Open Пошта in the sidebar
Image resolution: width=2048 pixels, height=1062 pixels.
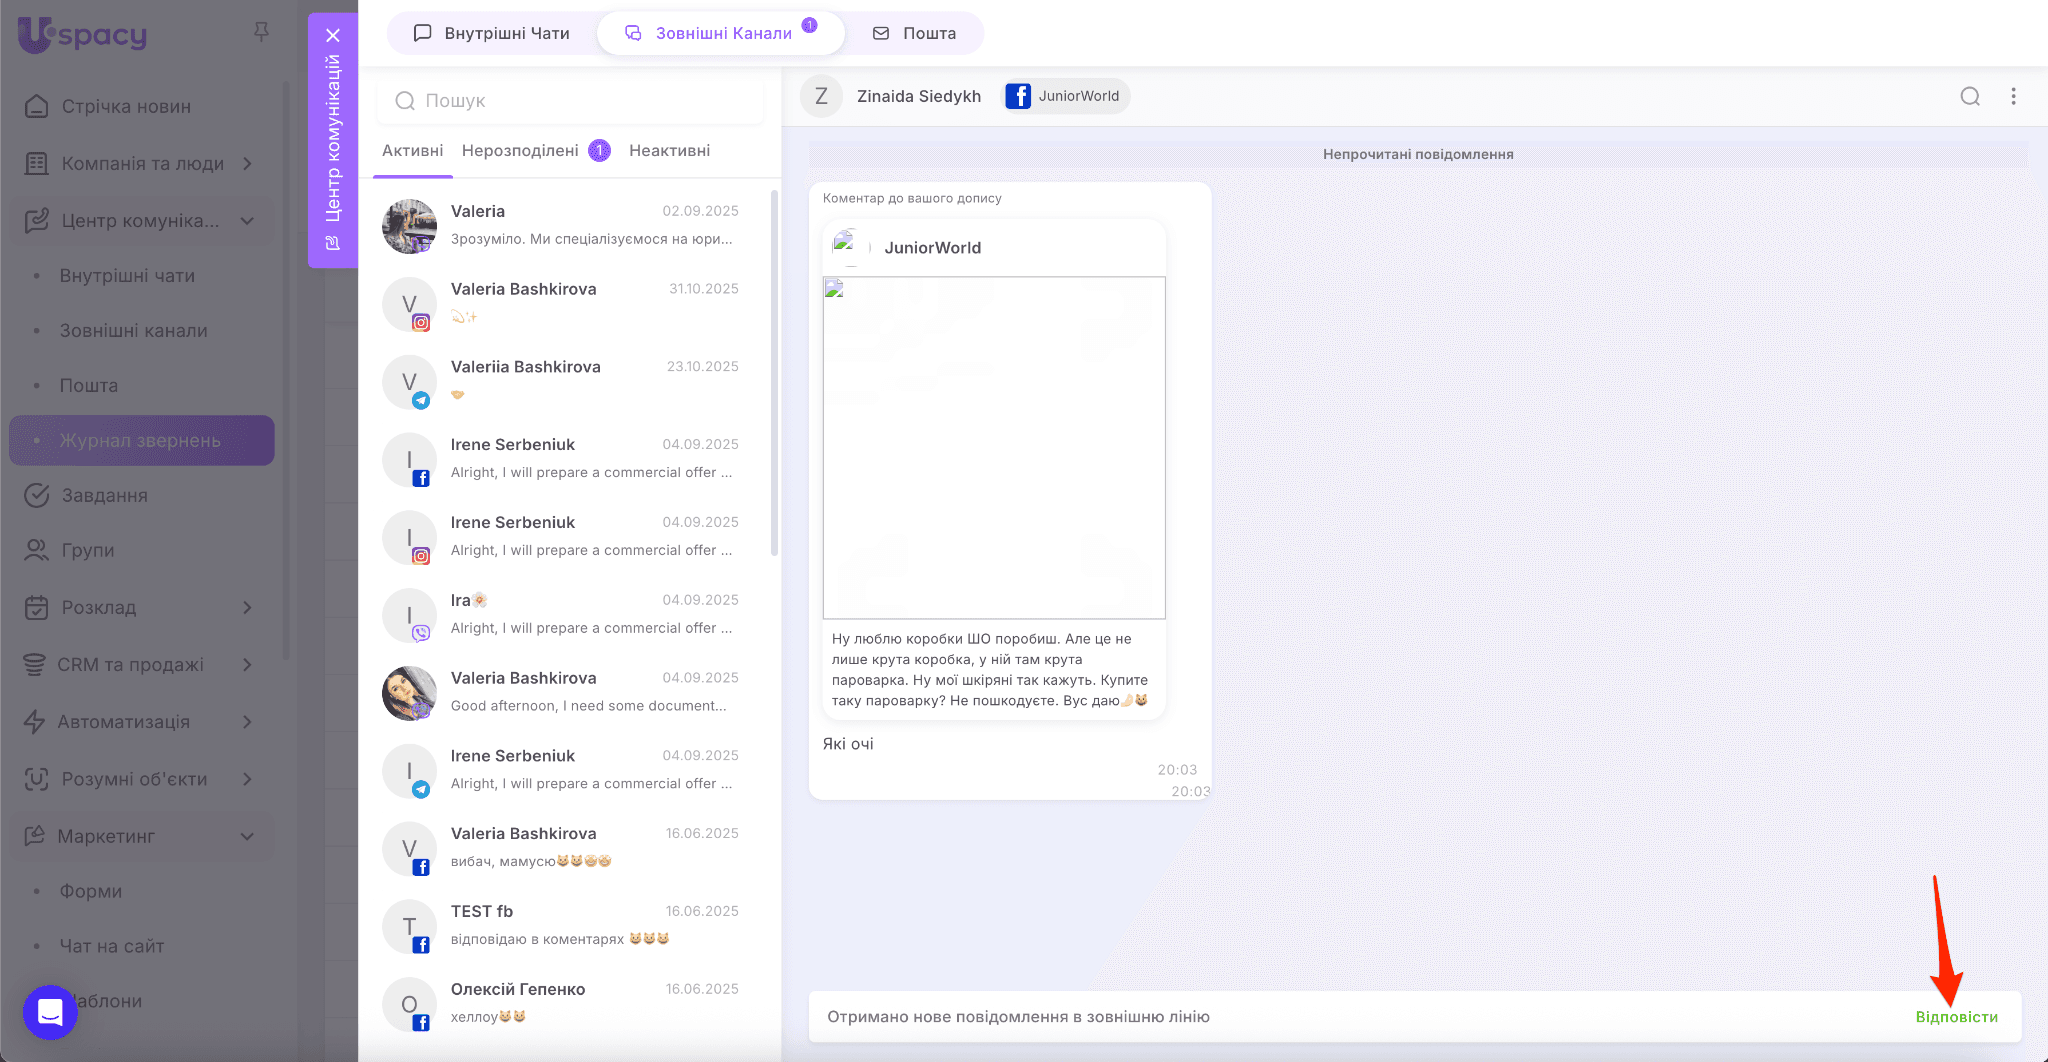pyautogui.click(x=88, y=385)
